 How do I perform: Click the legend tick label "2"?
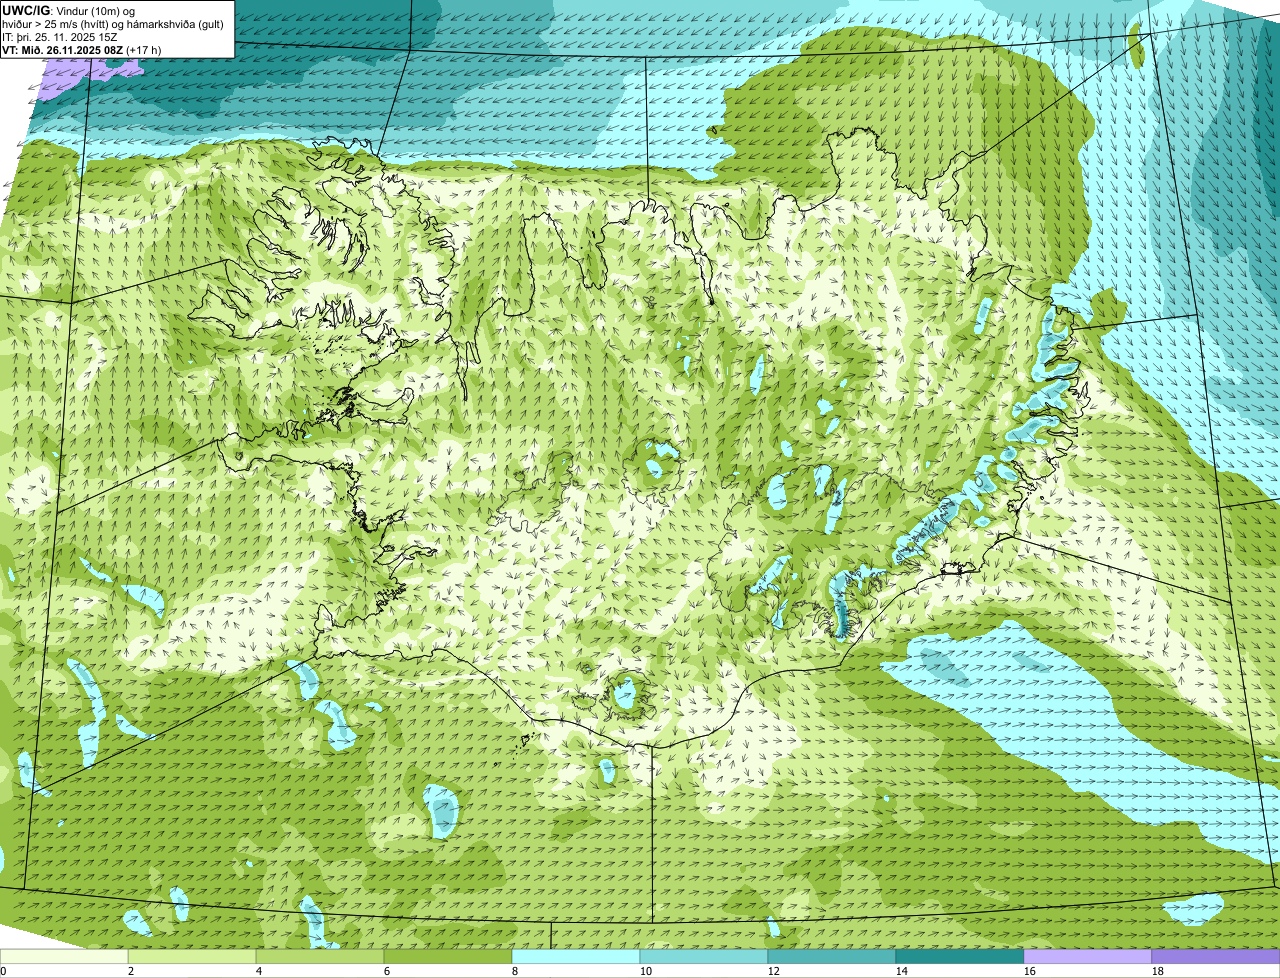coord(131,971)
